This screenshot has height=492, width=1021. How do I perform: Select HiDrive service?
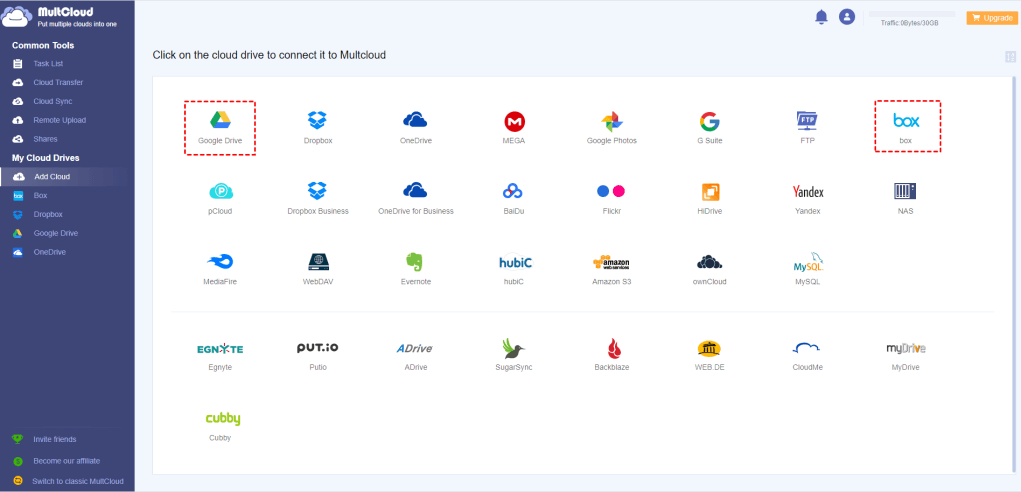click(709, 199)
